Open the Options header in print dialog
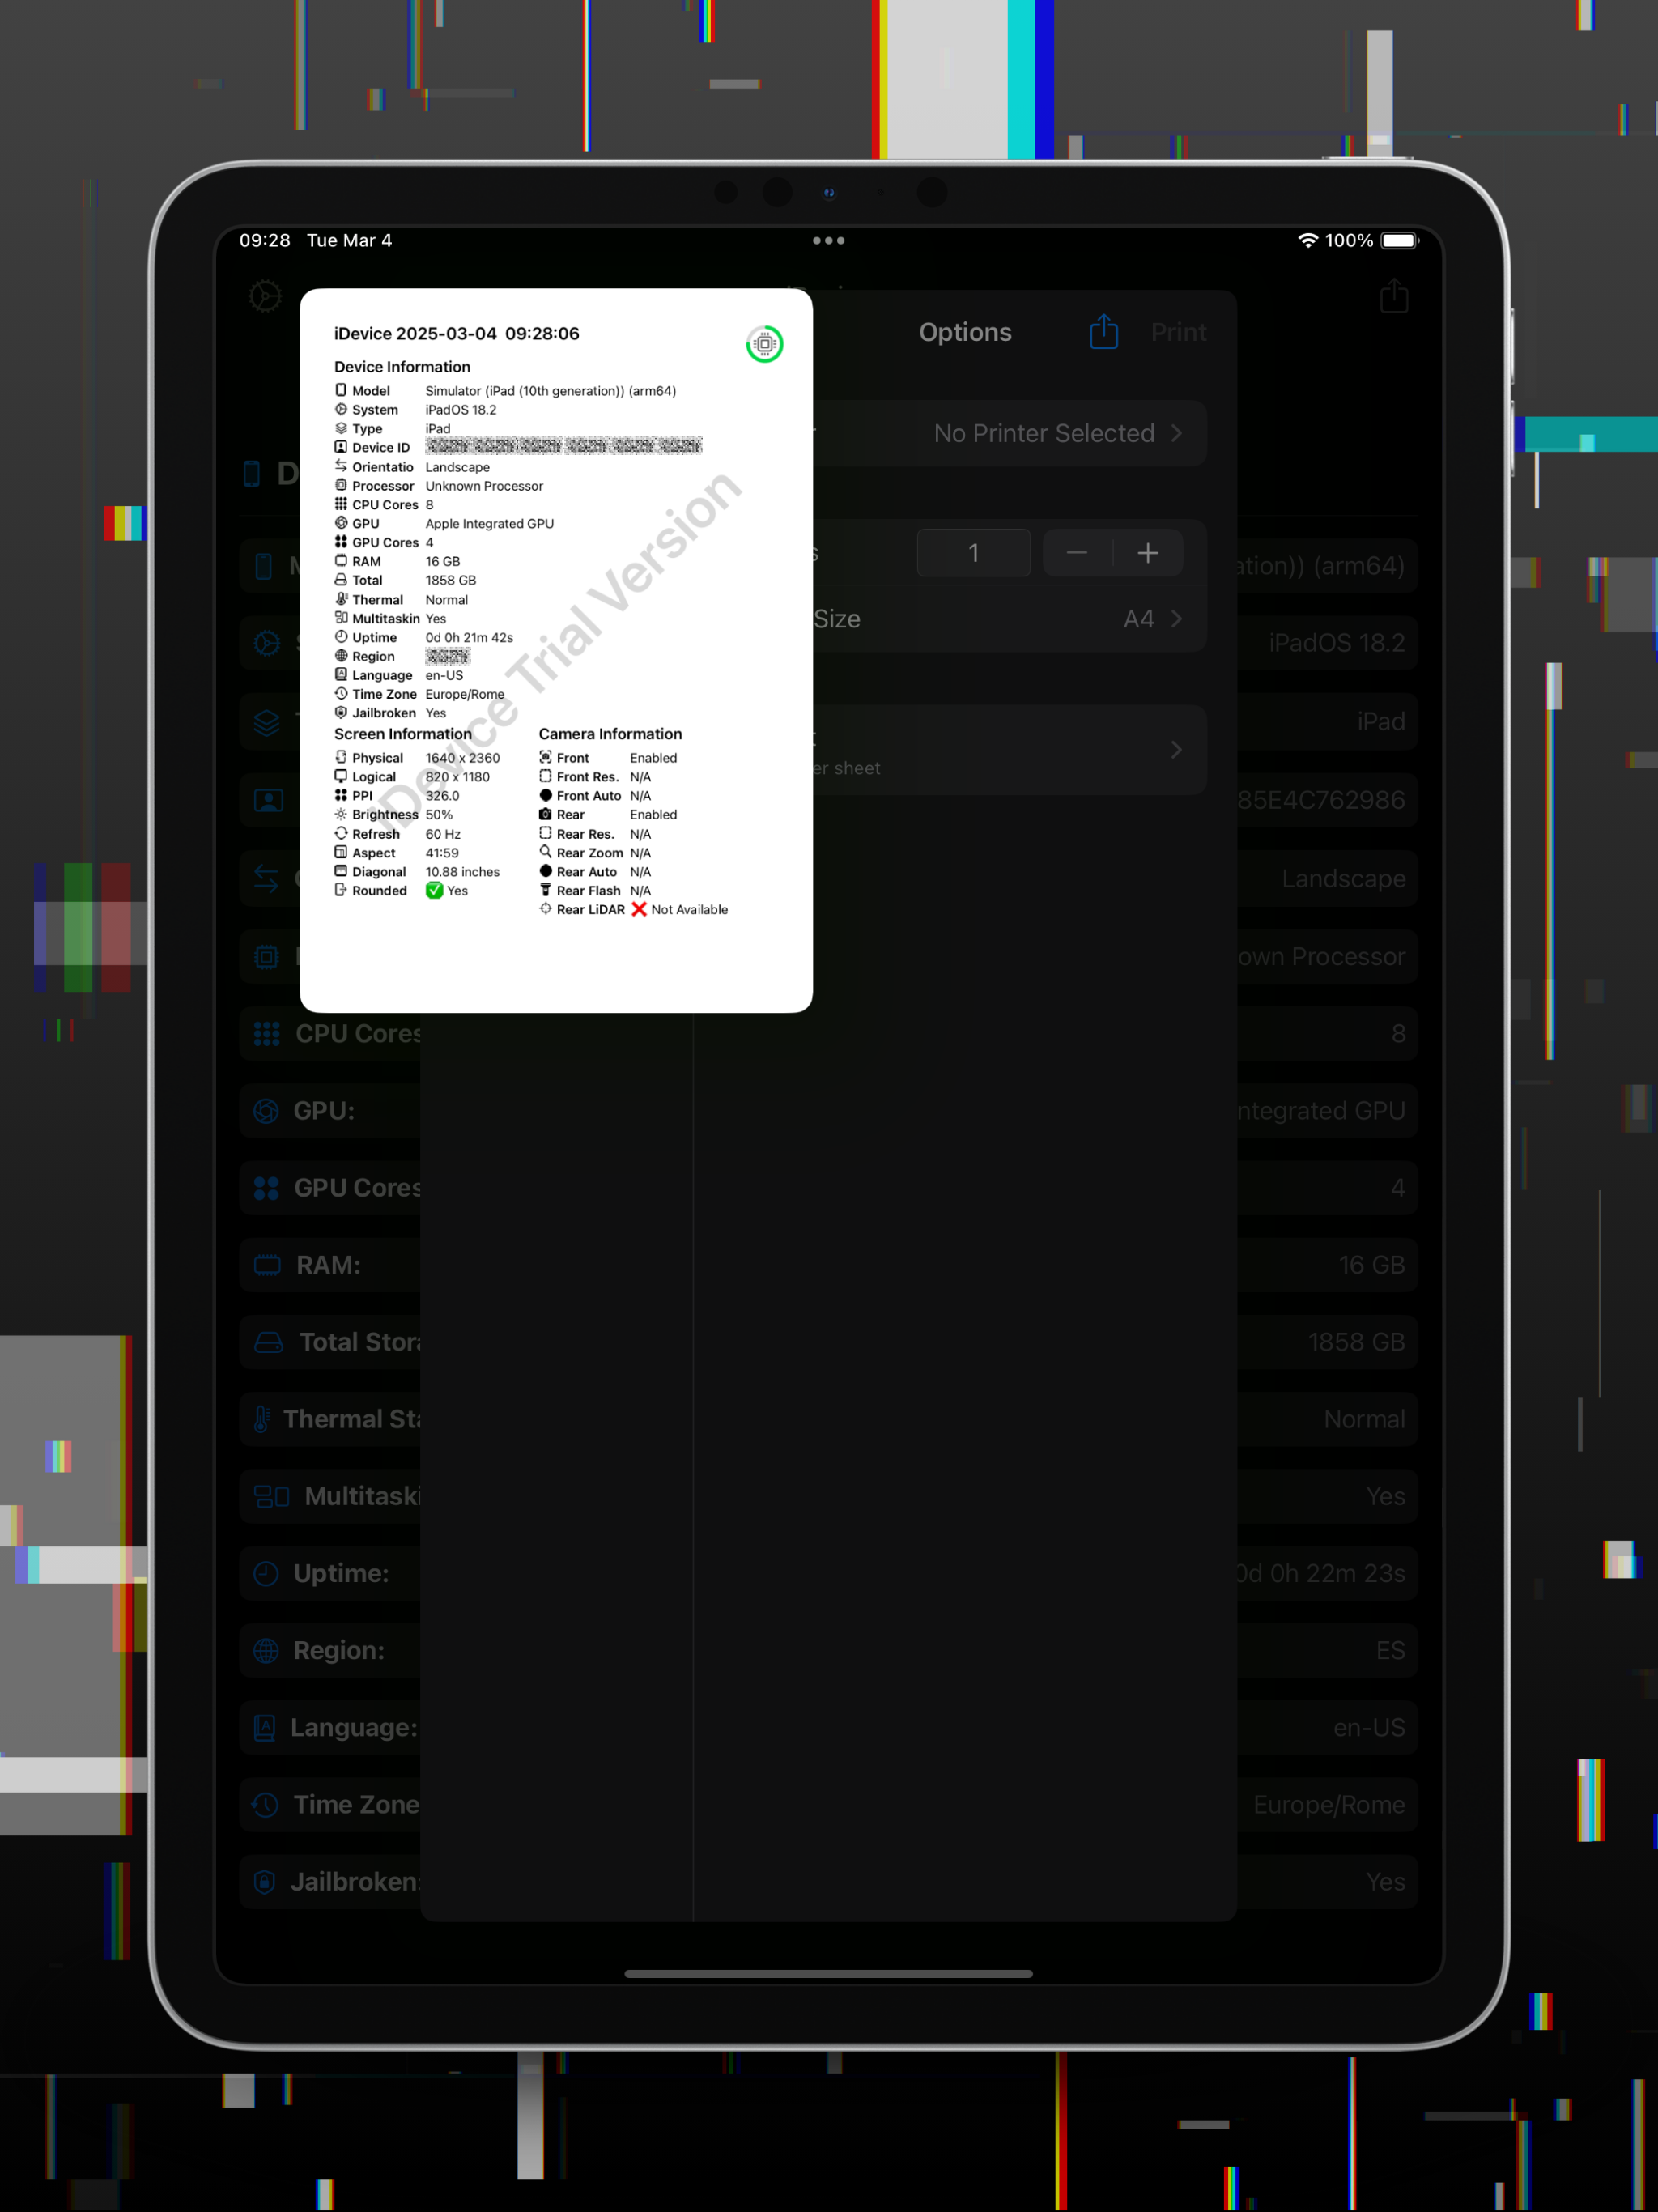This screenshot has width=1658, height=2212. pyautogui.click(x=965, y=332)
